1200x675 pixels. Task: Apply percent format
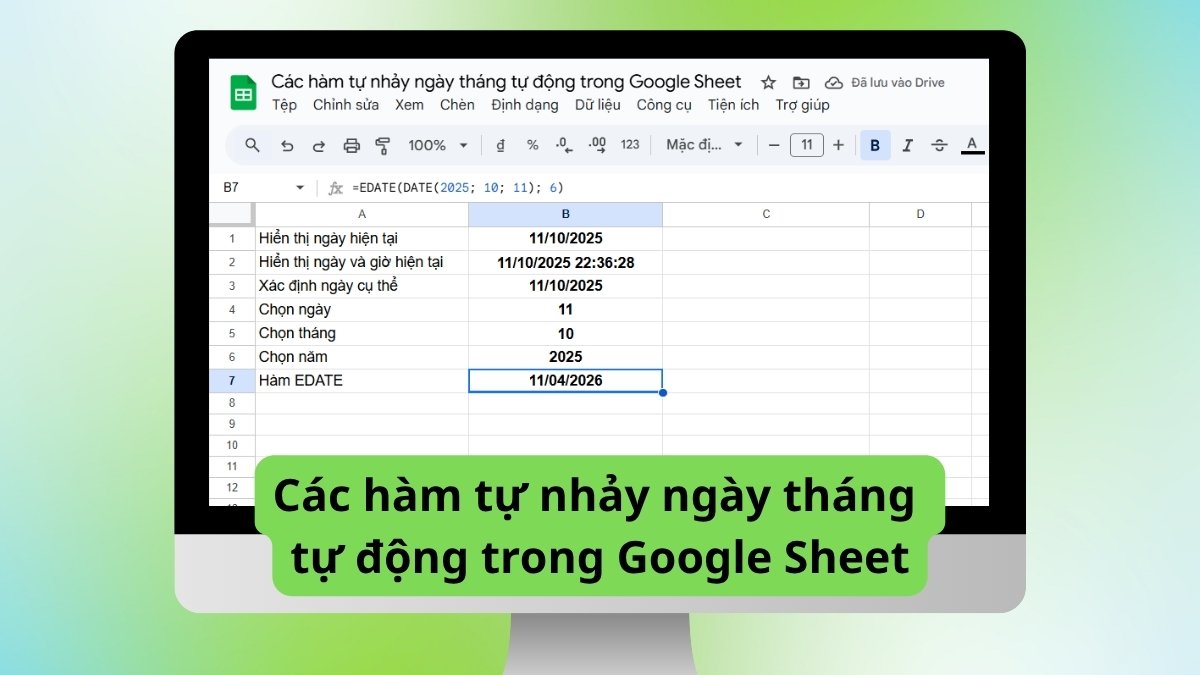(532, 145)
